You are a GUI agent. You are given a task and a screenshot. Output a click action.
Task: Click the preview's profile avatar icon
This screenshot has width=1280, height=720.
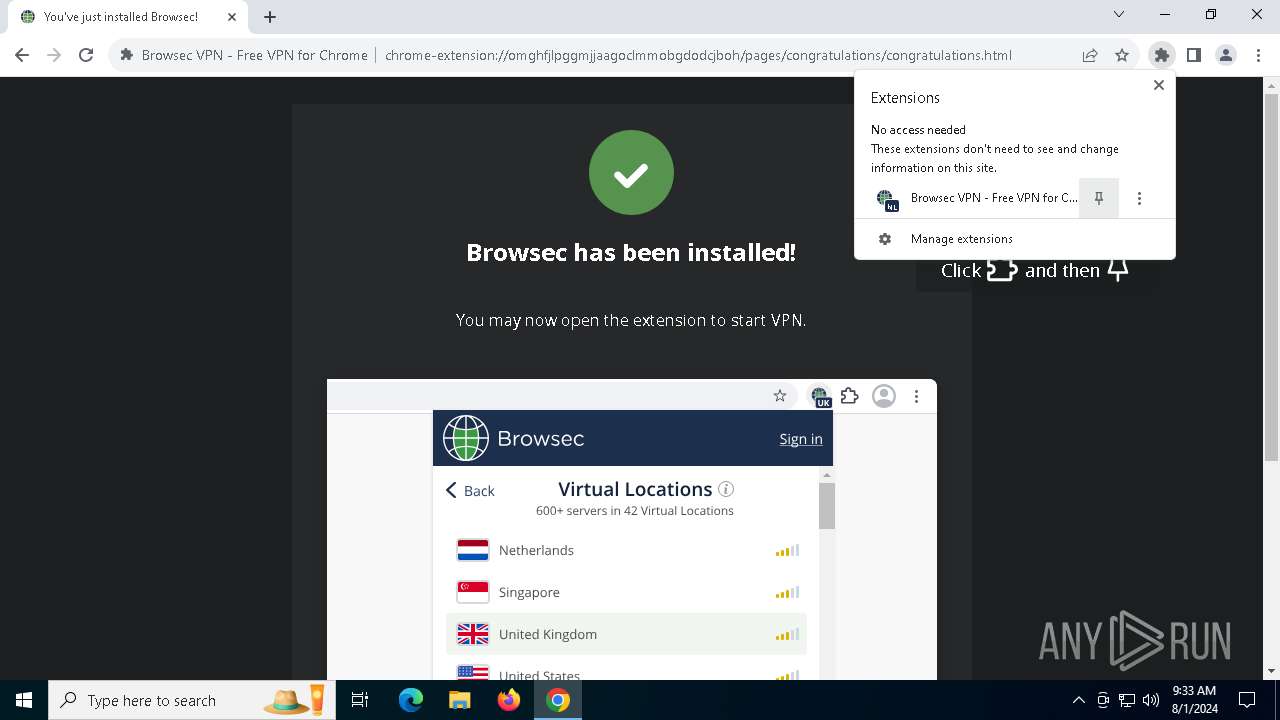pyautogui.click(x=884, y=396)
